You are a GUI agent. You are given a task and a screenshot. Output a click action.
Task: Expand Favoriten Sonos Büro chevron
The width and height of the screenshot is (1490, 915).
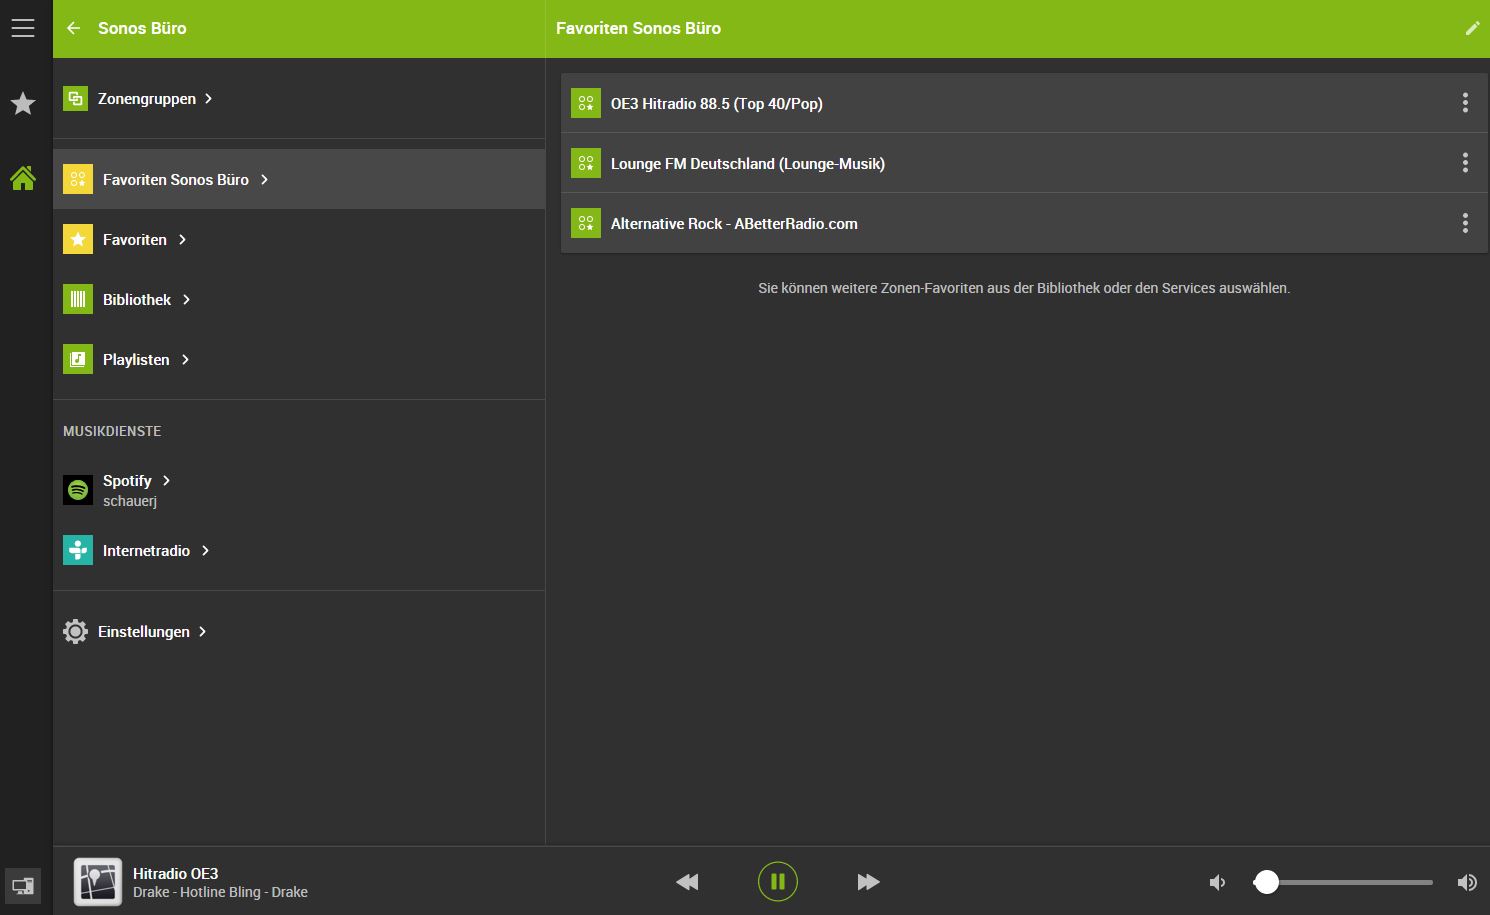264,179
